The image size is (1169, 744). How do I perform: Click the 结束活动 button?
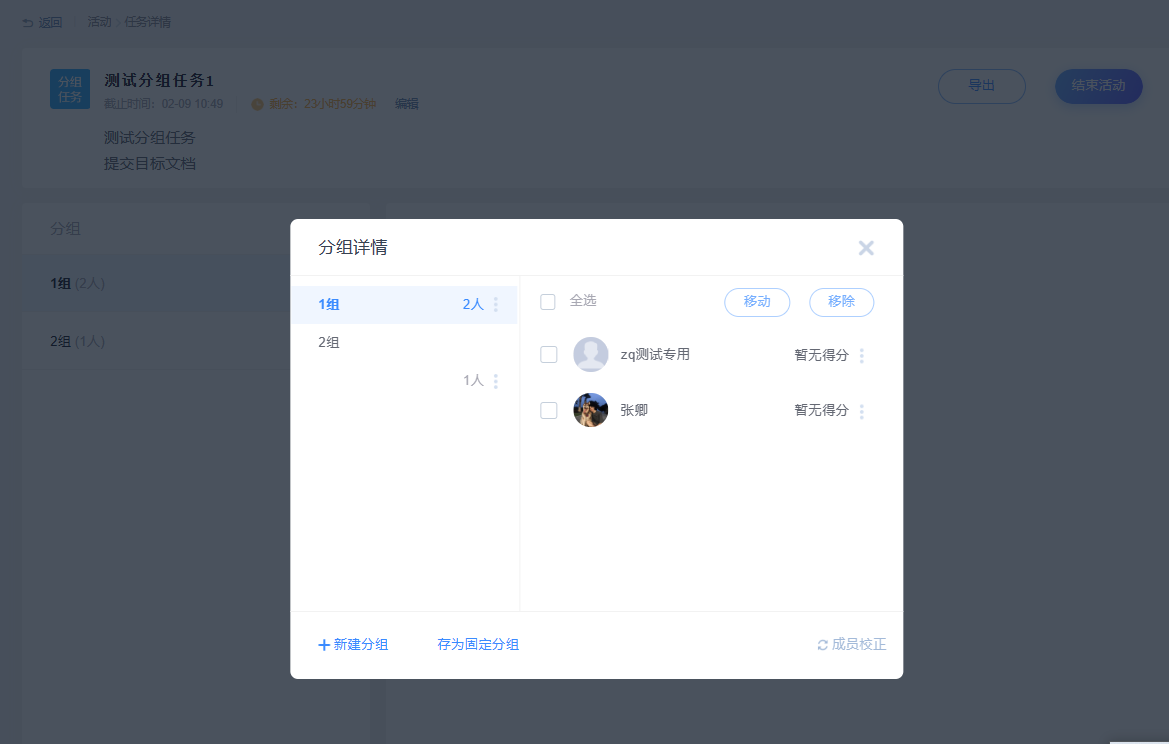click(1098, 86)
